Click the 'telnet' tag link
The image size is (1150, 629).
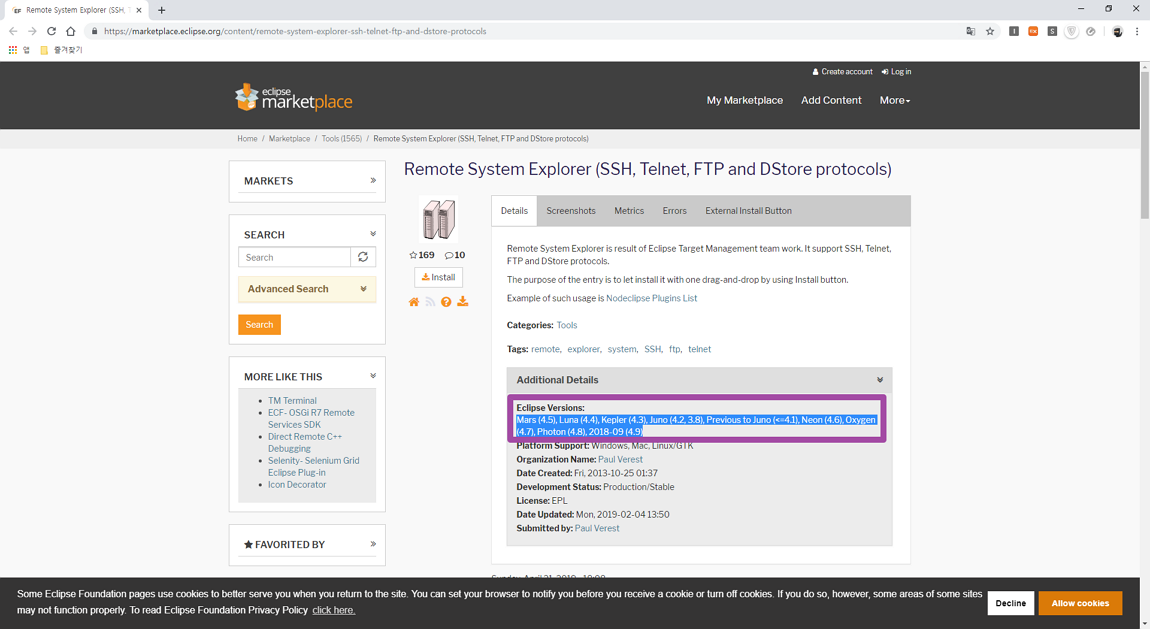pyautogui.click(x=700, y=350)
